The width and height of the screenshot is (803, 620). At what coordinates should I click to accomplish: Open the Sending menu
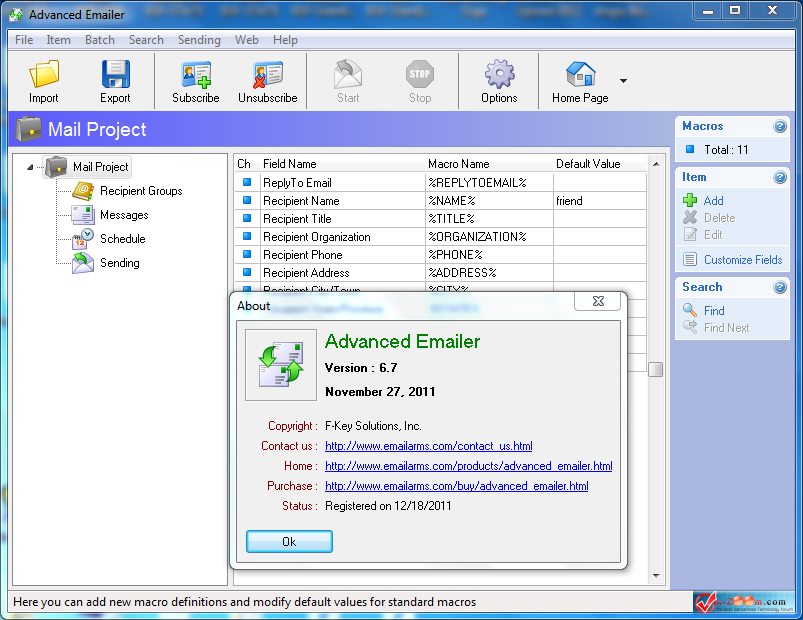click(199, 40)
